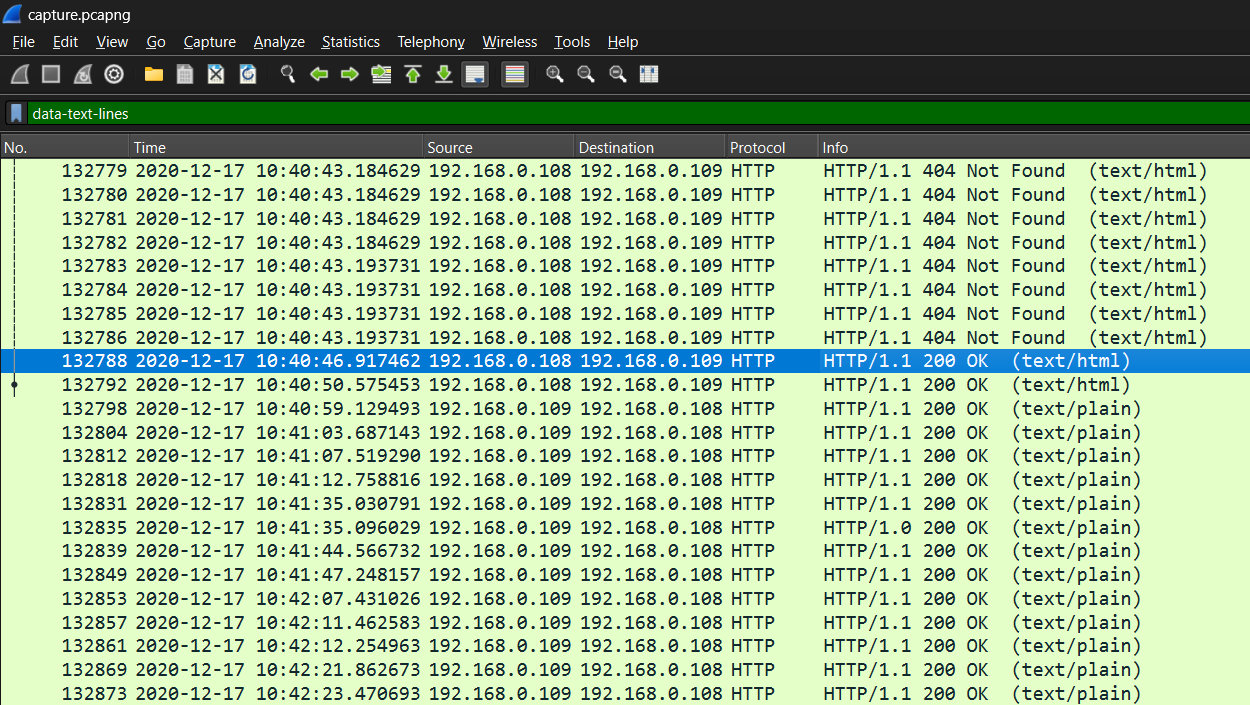Reload this capture file
Image resolution: width=1250 pixels, height=705 pixels.
[x=248, y=74]
